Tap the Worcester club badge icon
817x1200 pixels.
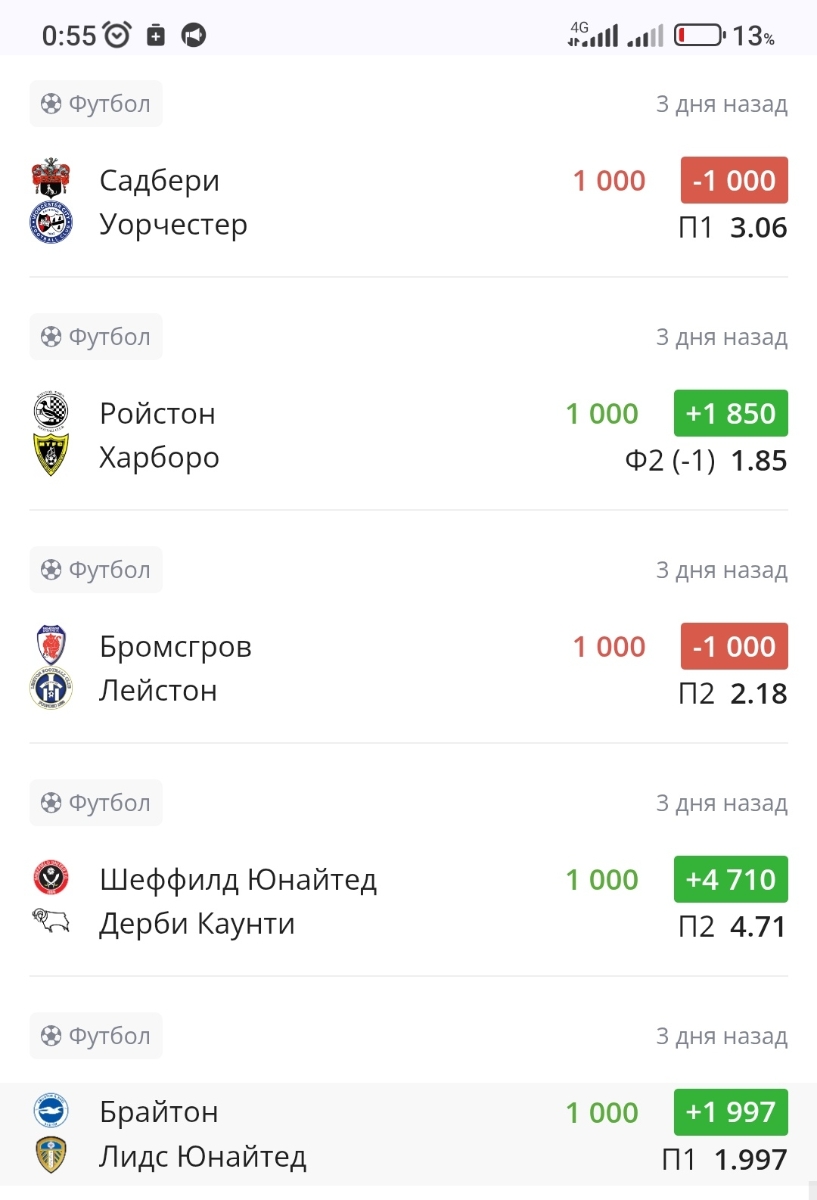click(51, 224)
